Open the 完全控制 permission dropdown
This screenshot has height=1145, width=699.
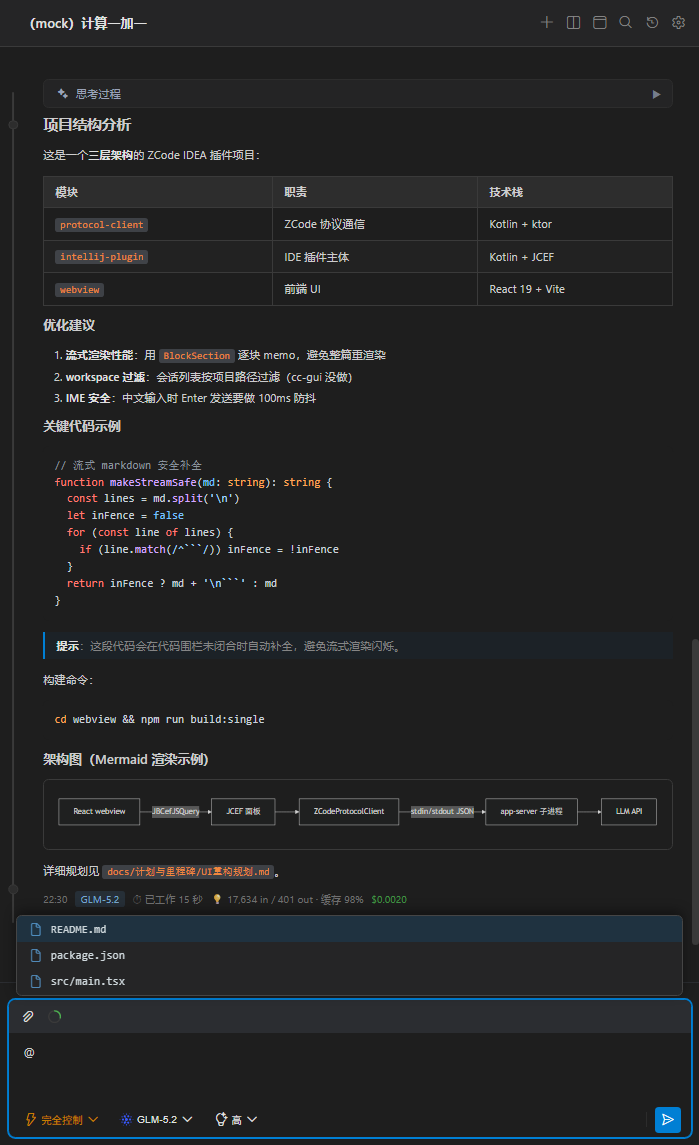pyautogui.click(x=61, y=1119)
